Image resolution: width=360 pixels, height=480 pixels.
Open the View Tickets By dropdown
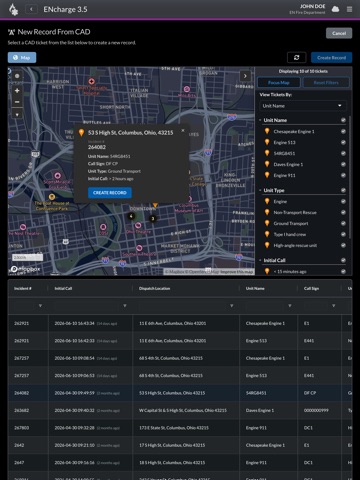[303, 106]
